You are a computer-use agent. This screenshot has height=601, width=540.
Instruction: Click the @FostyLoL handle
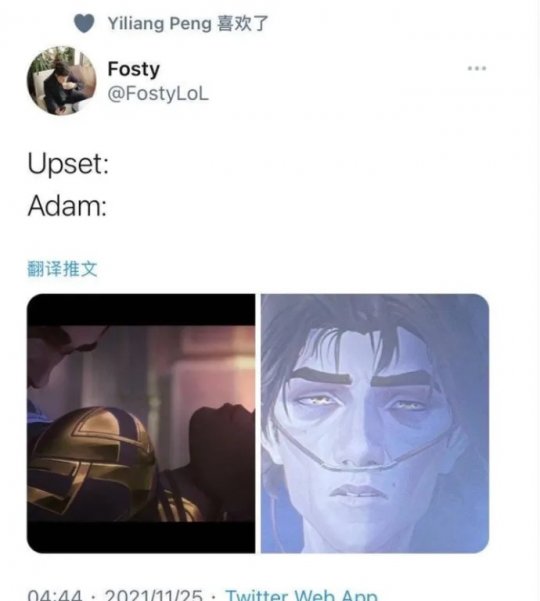click(158, 94)
